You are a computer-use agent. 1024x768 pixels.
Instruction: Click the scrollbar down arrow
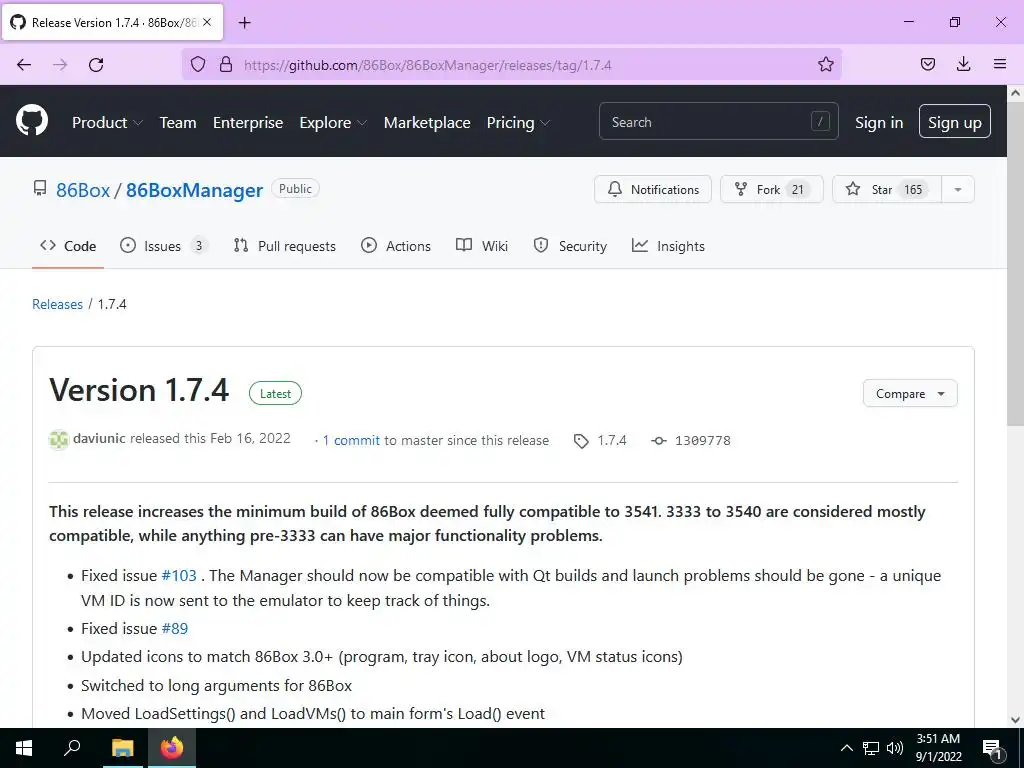coord(1015,720)
